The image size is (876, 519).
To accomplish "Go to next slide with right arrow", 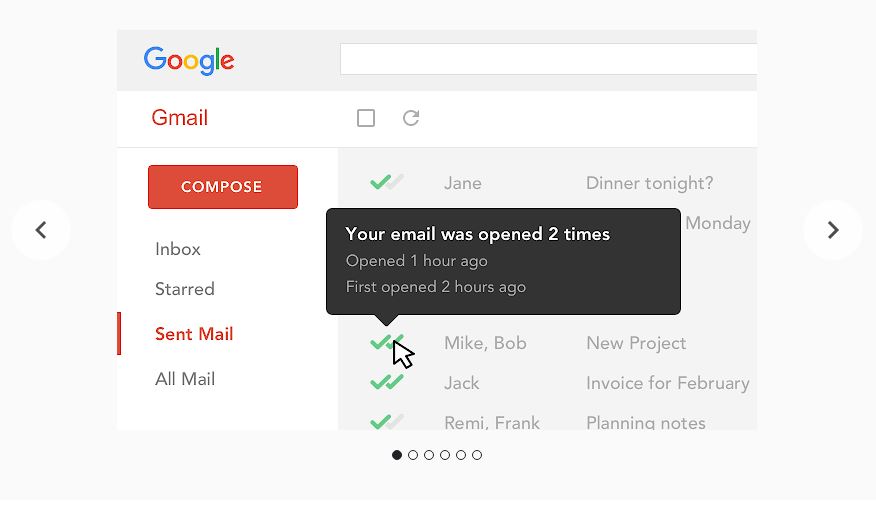I will coord(833,230).
